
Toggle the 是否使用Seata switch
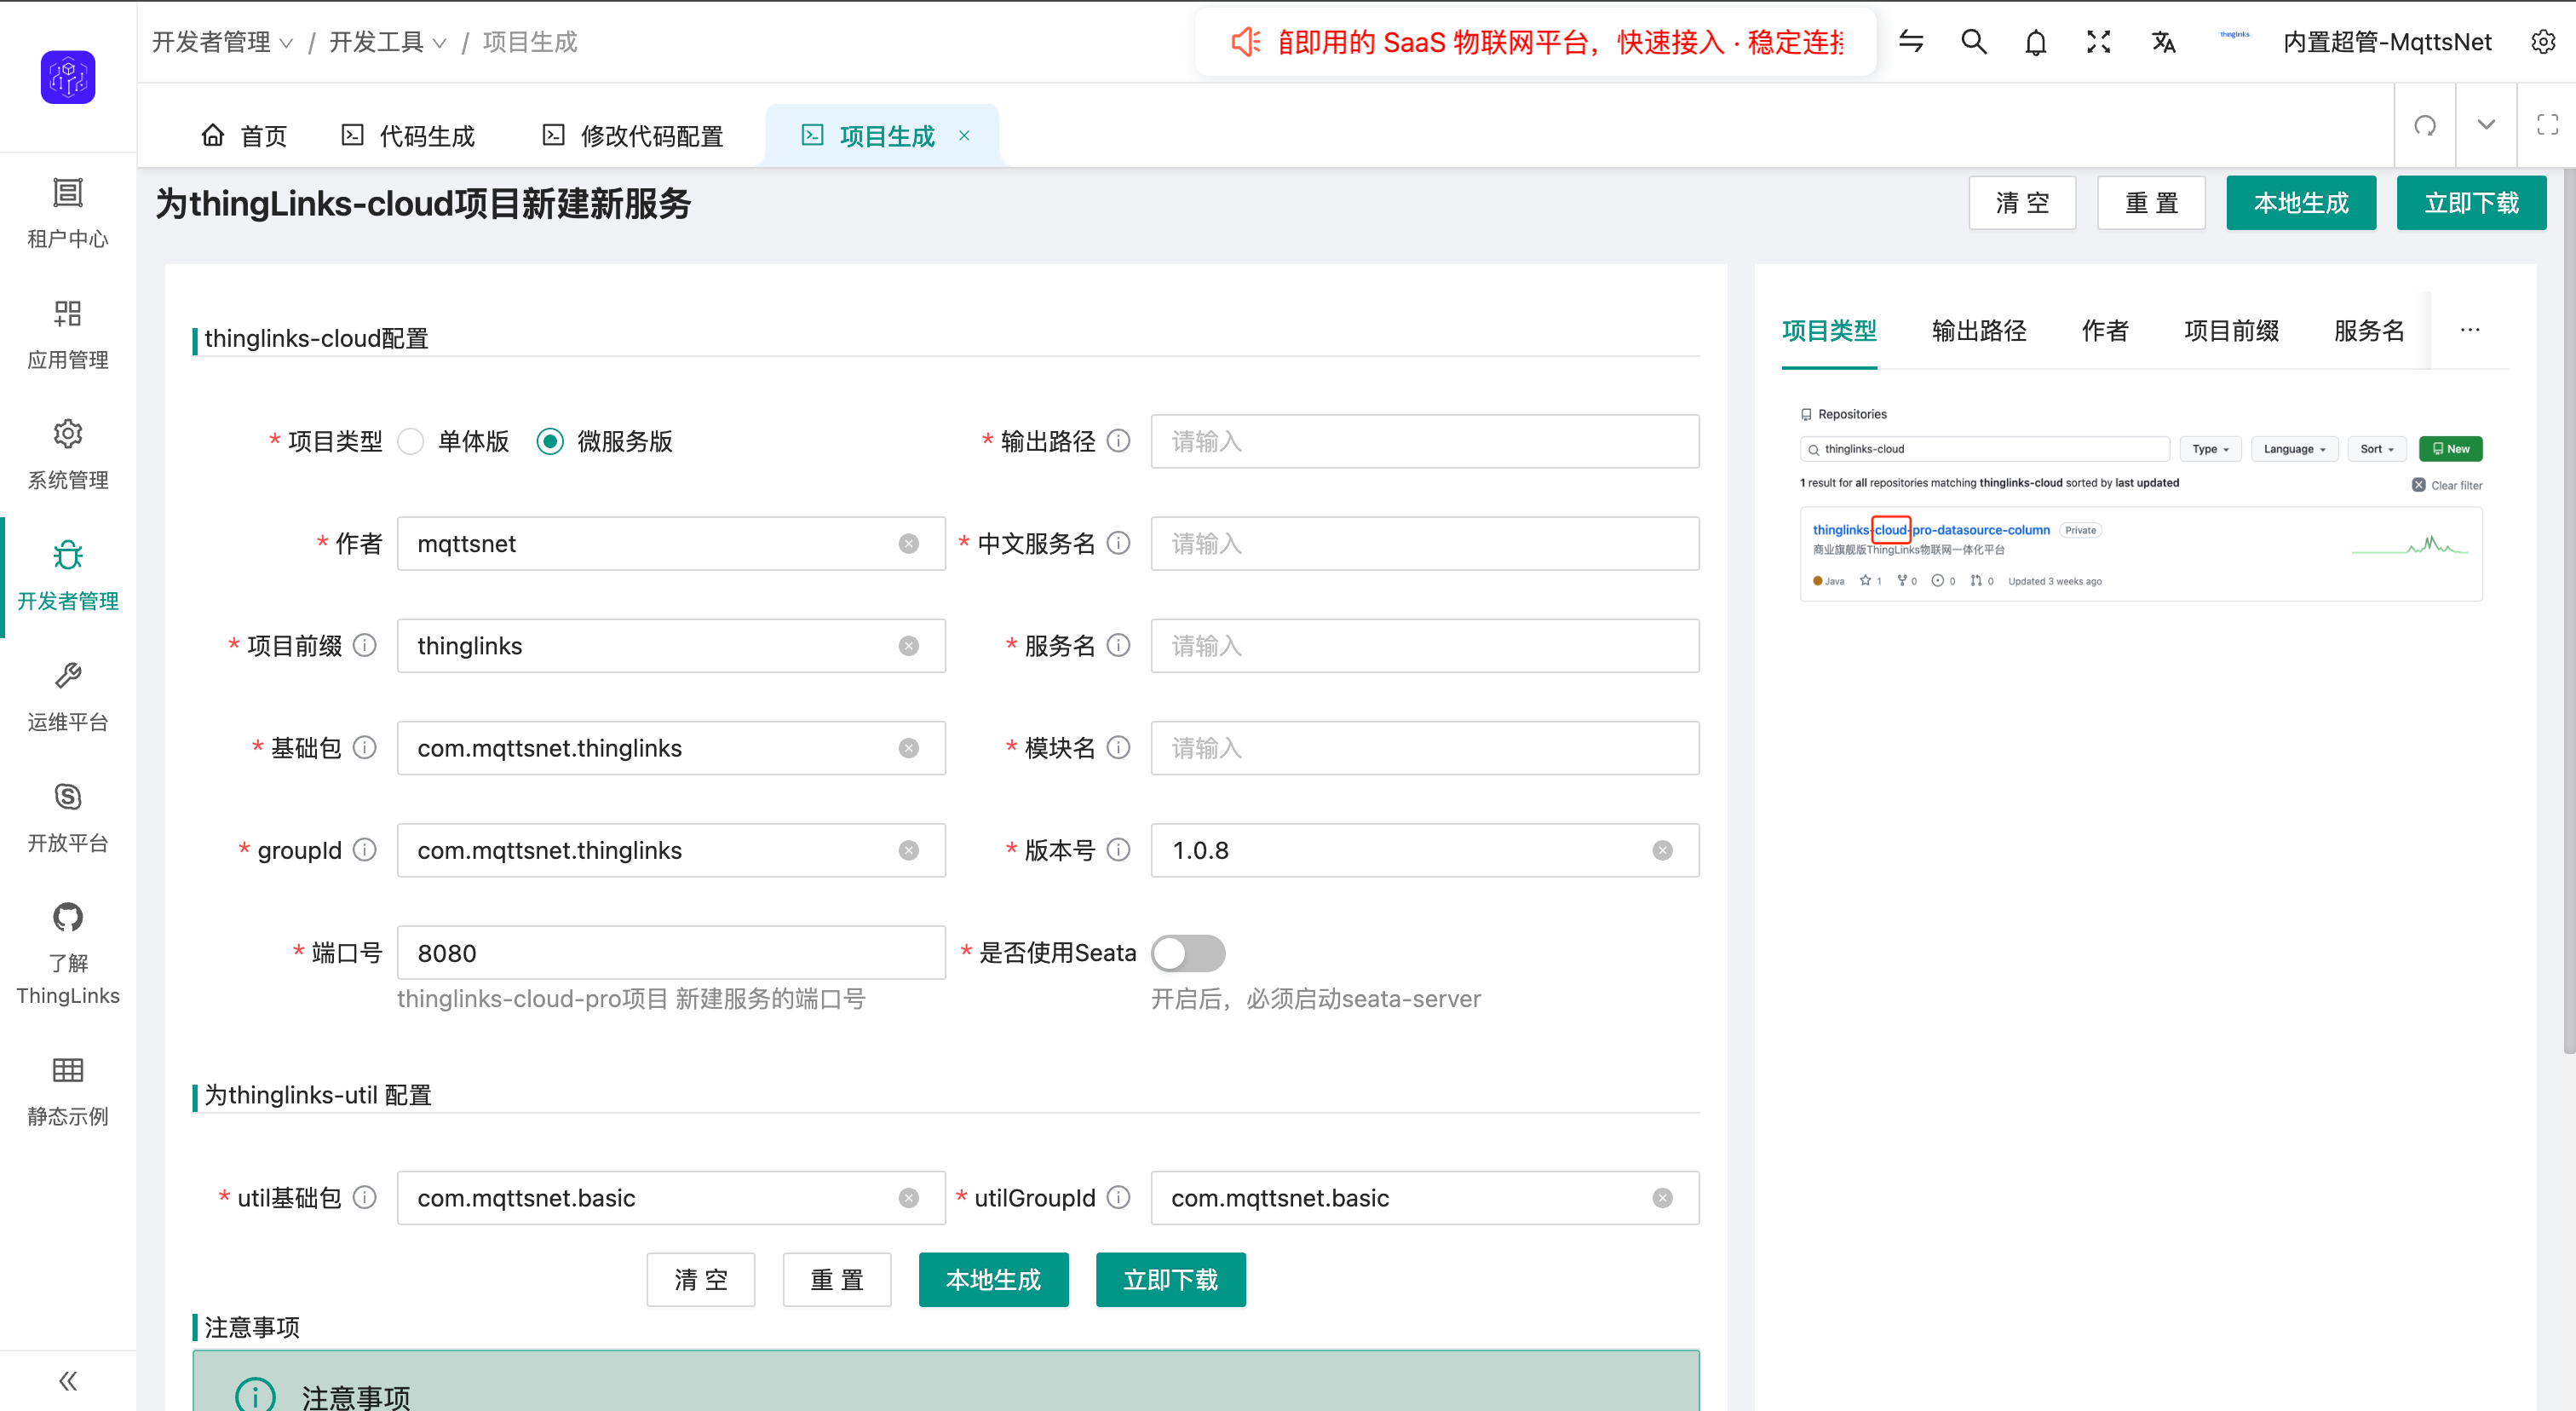[1188, 953]
